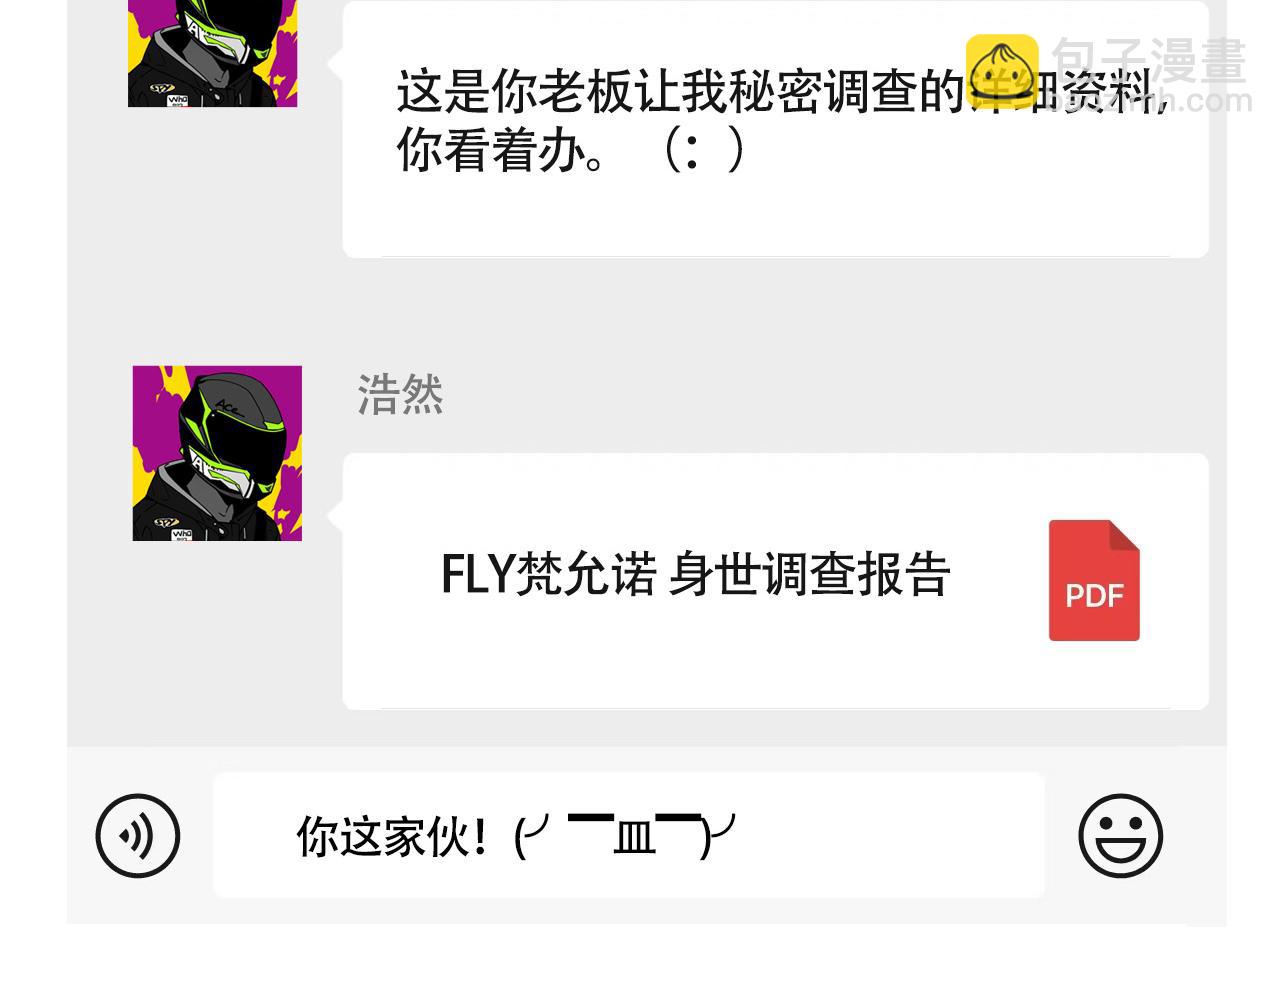Screen dimensions: 1280x1000
Task: Tap the blank bottom bar beside voice icon
Action: [197, 836]
